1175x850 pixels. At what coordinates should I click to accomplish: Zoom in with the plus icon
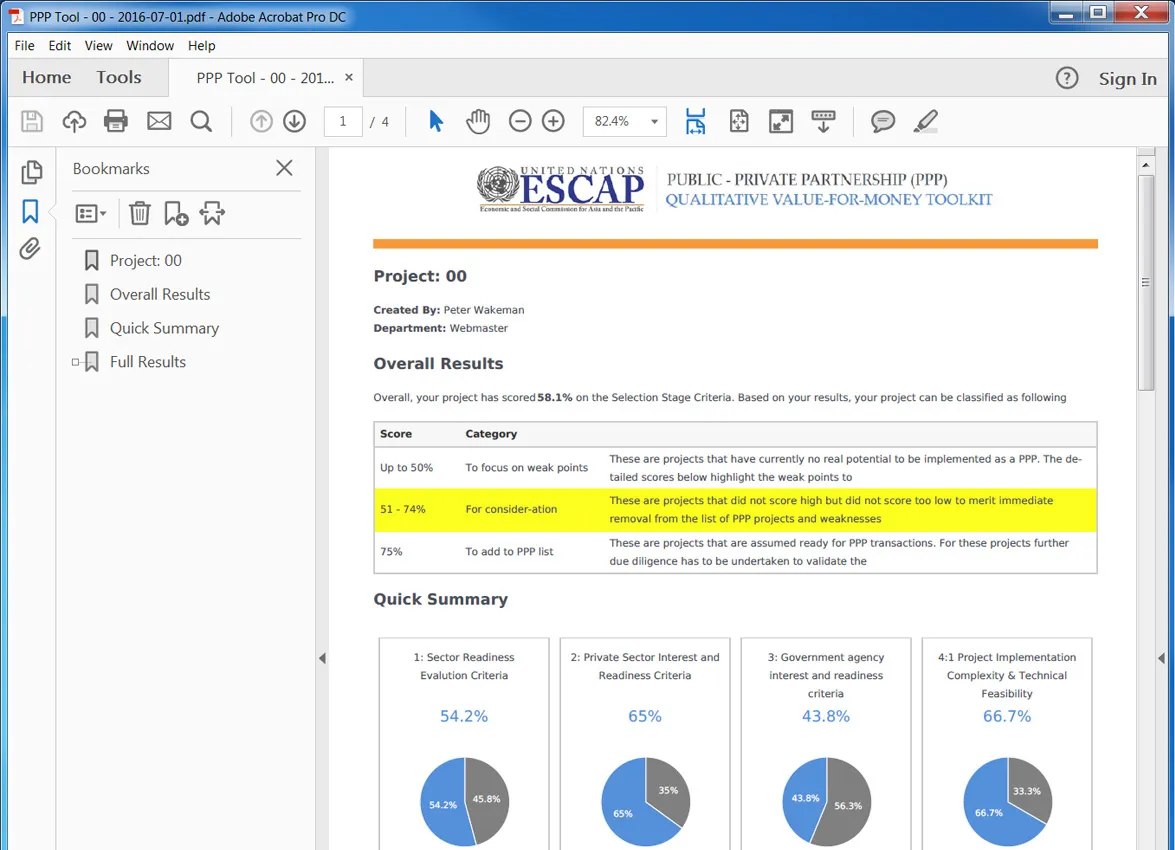[553, 121]
